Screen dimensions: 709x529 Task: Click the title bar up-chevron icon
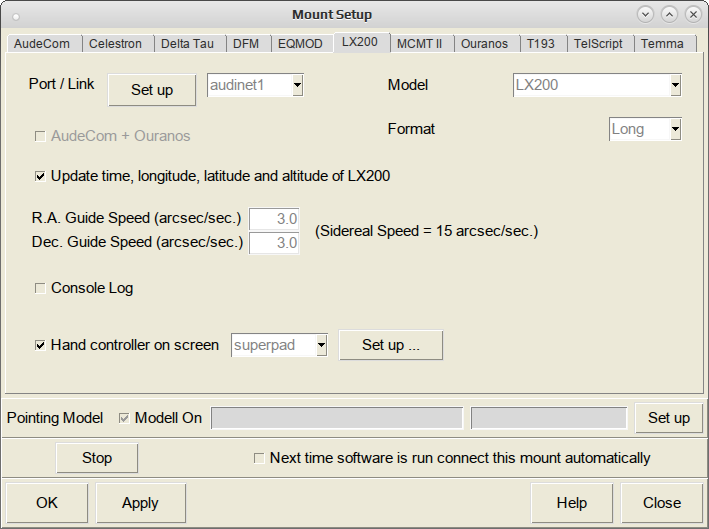(669, 14)
